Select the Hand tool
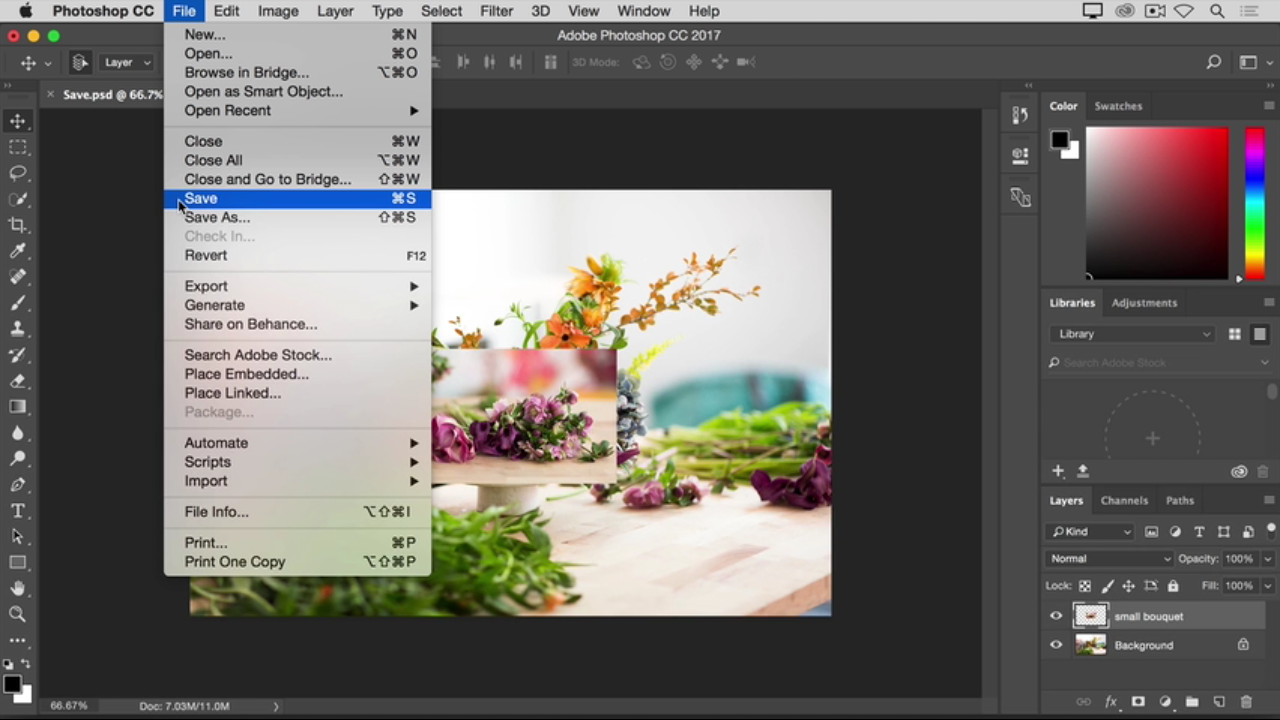The image size is (1280, 720). tap(18, 588)
